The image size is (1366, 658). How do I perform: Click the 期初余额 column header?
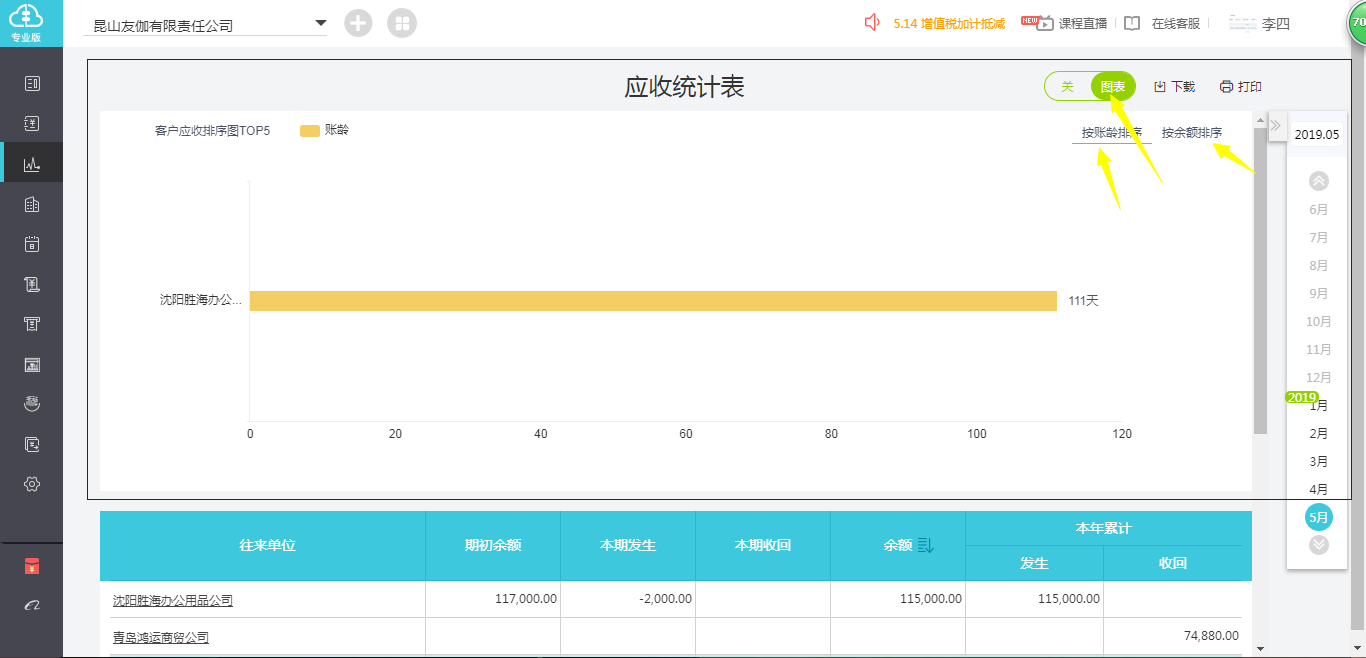(493, 545)
